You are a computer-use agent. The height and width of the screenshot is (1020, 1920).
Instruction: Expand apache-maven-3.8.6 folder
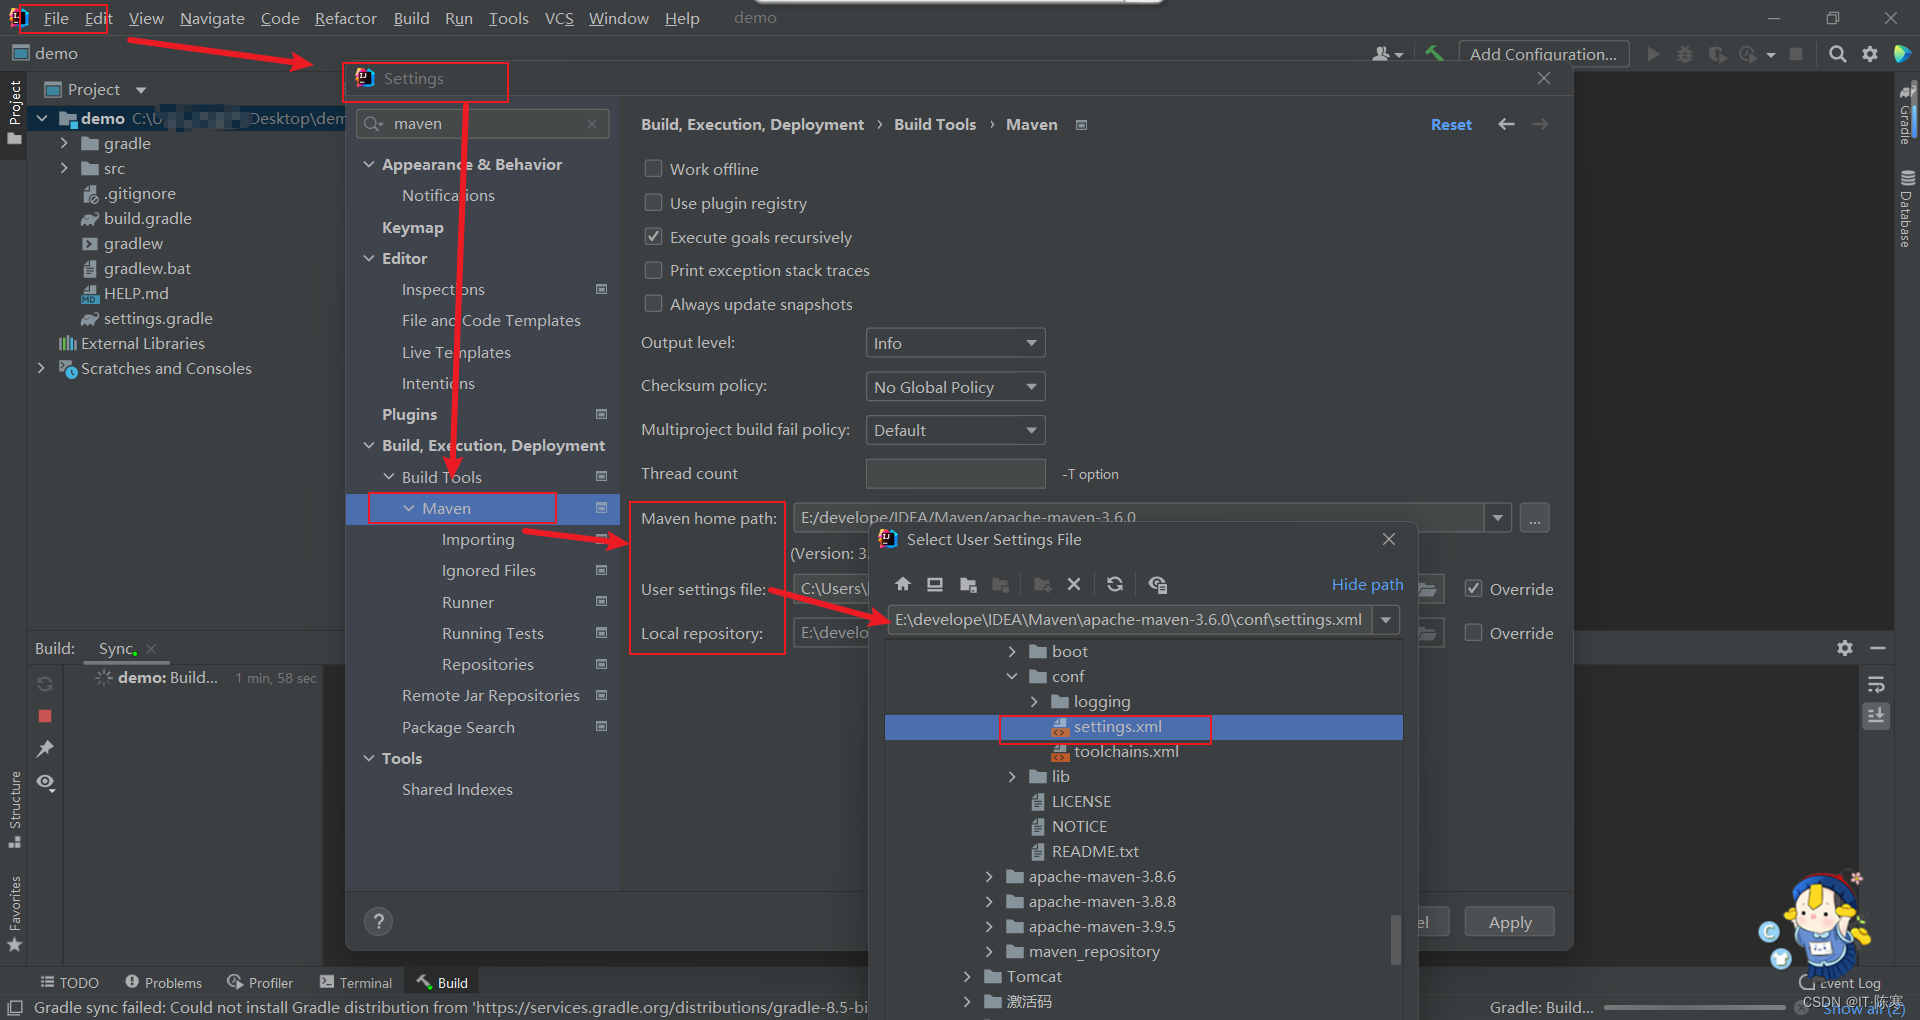(x=989, y=876)
